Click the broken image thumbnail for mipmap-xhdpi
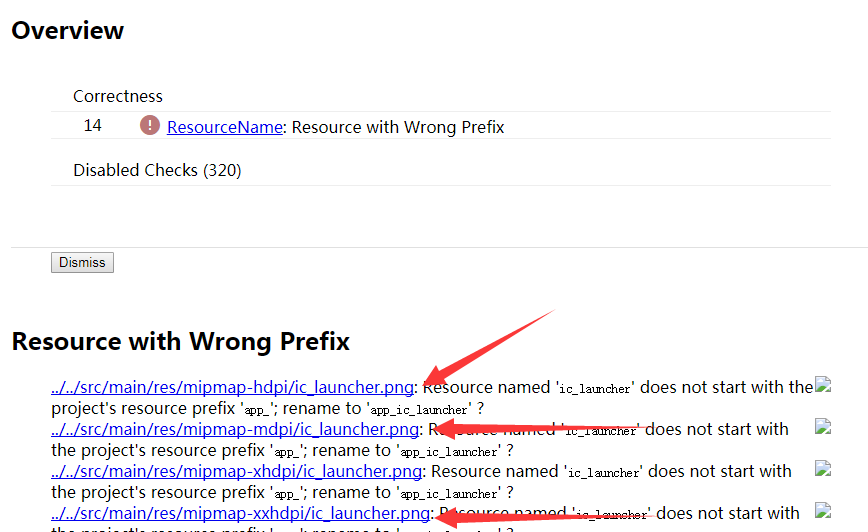 [x=823, y=468]
